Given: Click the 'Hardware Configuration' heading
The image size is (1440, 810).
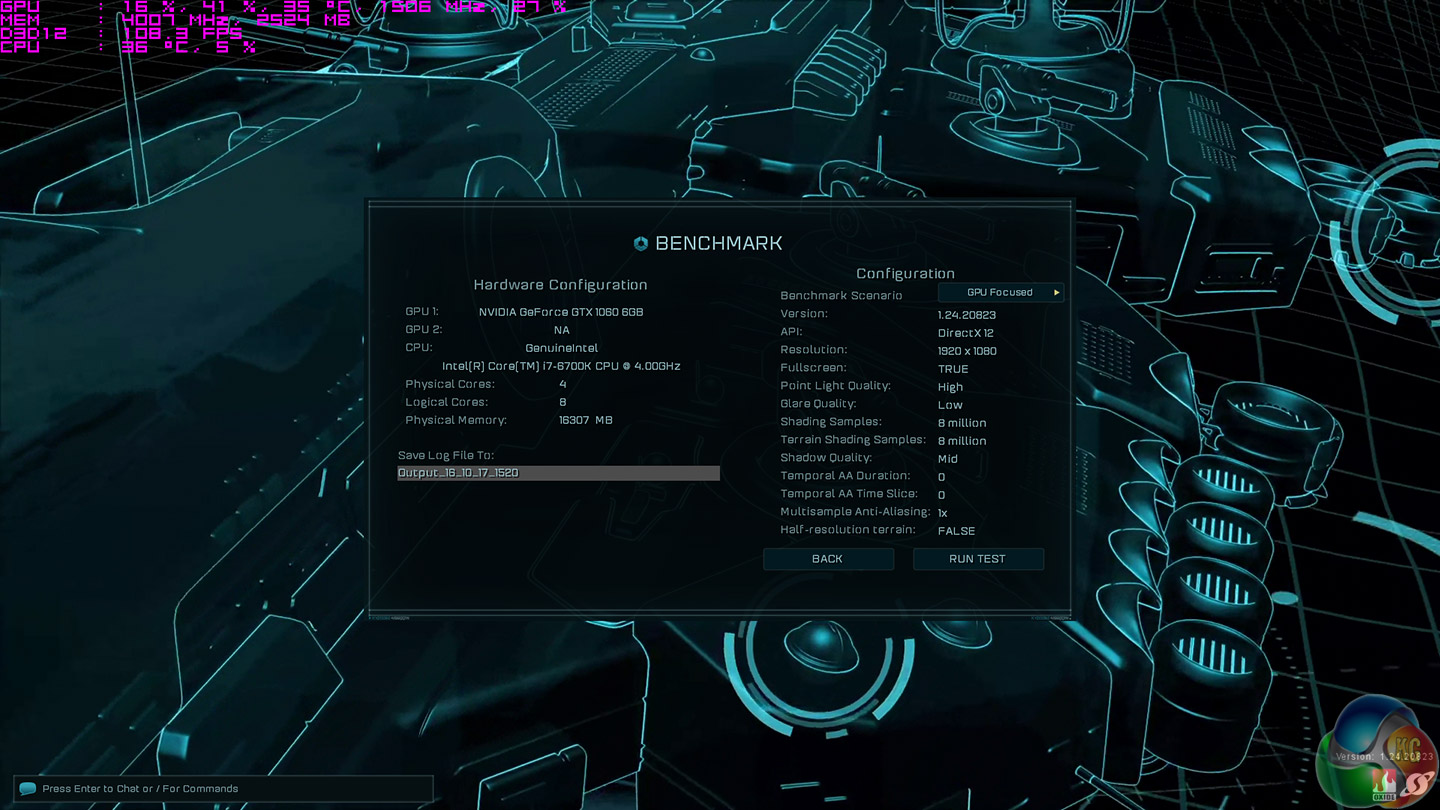Looking at the screenshot, I should (x=560, y=285).
